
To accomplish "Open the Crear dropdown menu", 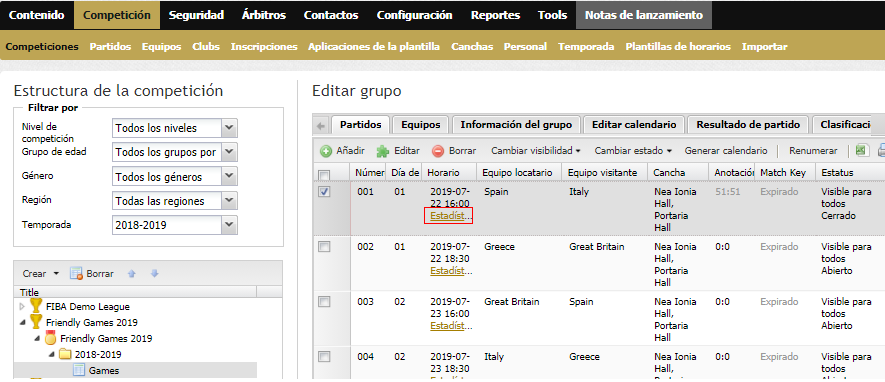I will tap(41, 274).
